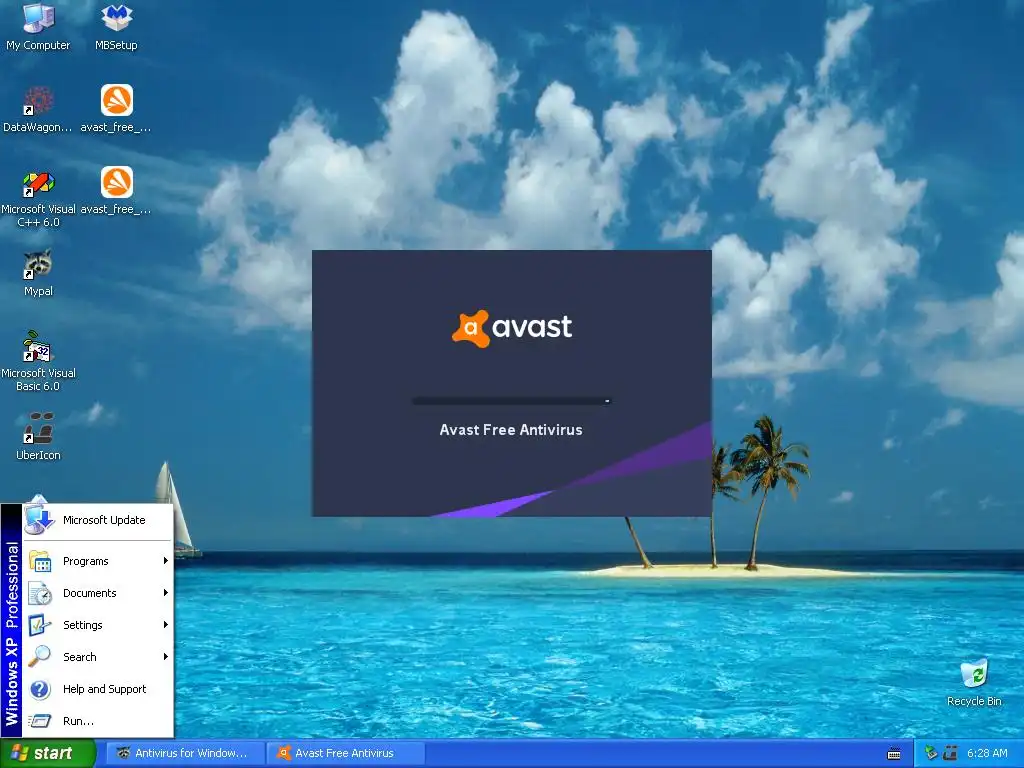Image resolution: width=1024 pixels, height=768 pixels.
Task: Switch to Avast Free Antivirus taskbar button
Action: (x=346, y=754)
